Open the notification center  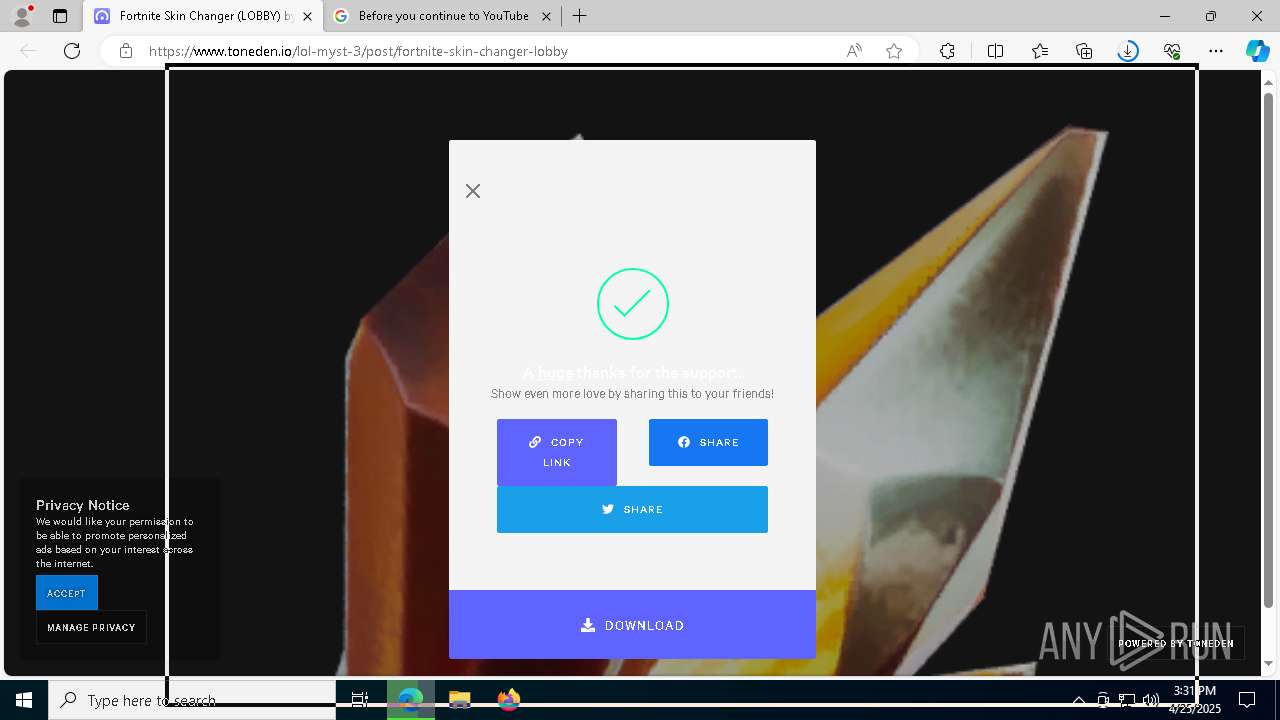1247,700
